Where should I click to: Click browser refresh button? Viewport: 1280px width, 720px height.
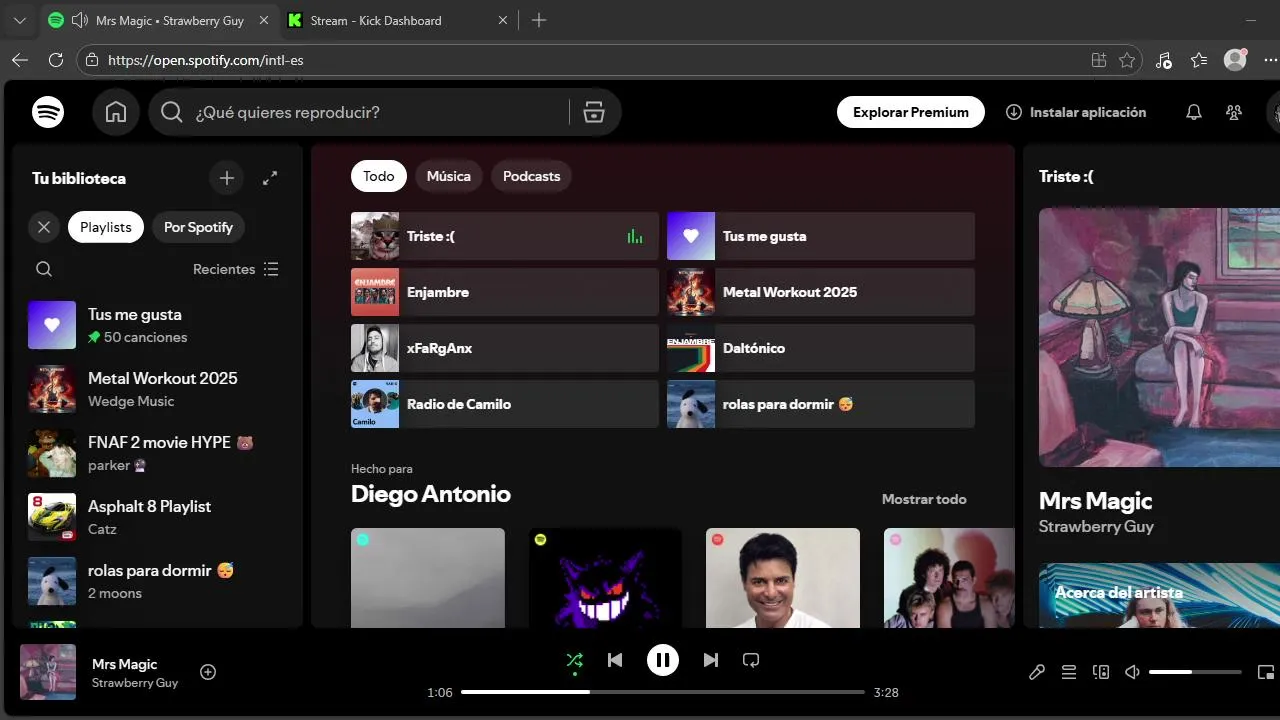56,60
